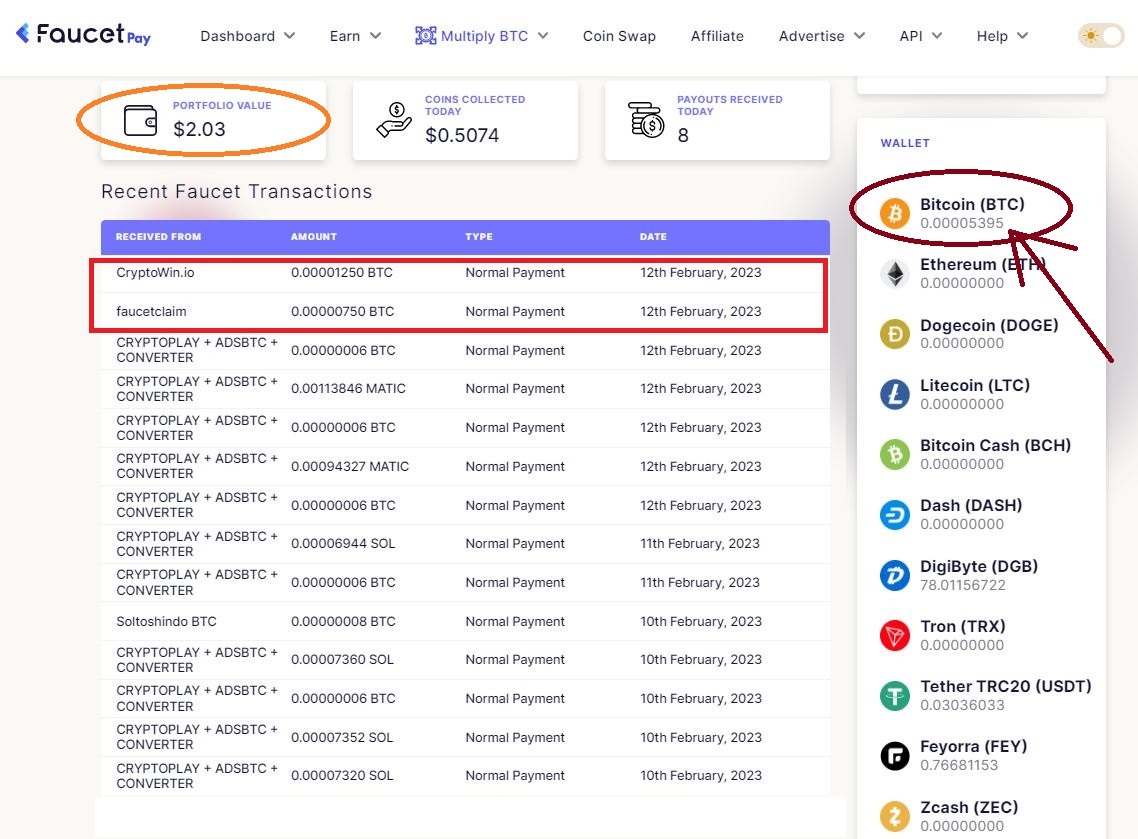
Task: Click the Litecoin coin icon
Action: pyautogui.click(x=895, y=394)
